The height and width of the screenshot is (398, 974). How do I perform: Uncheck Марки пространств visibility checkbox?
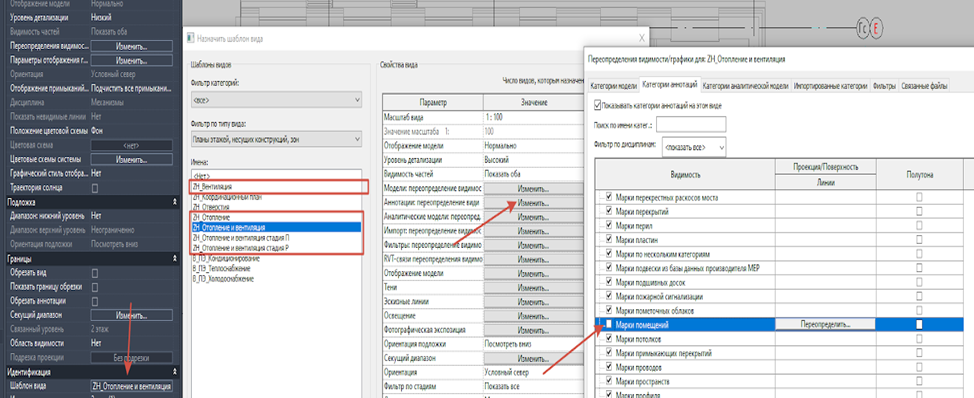coord(610,381)
